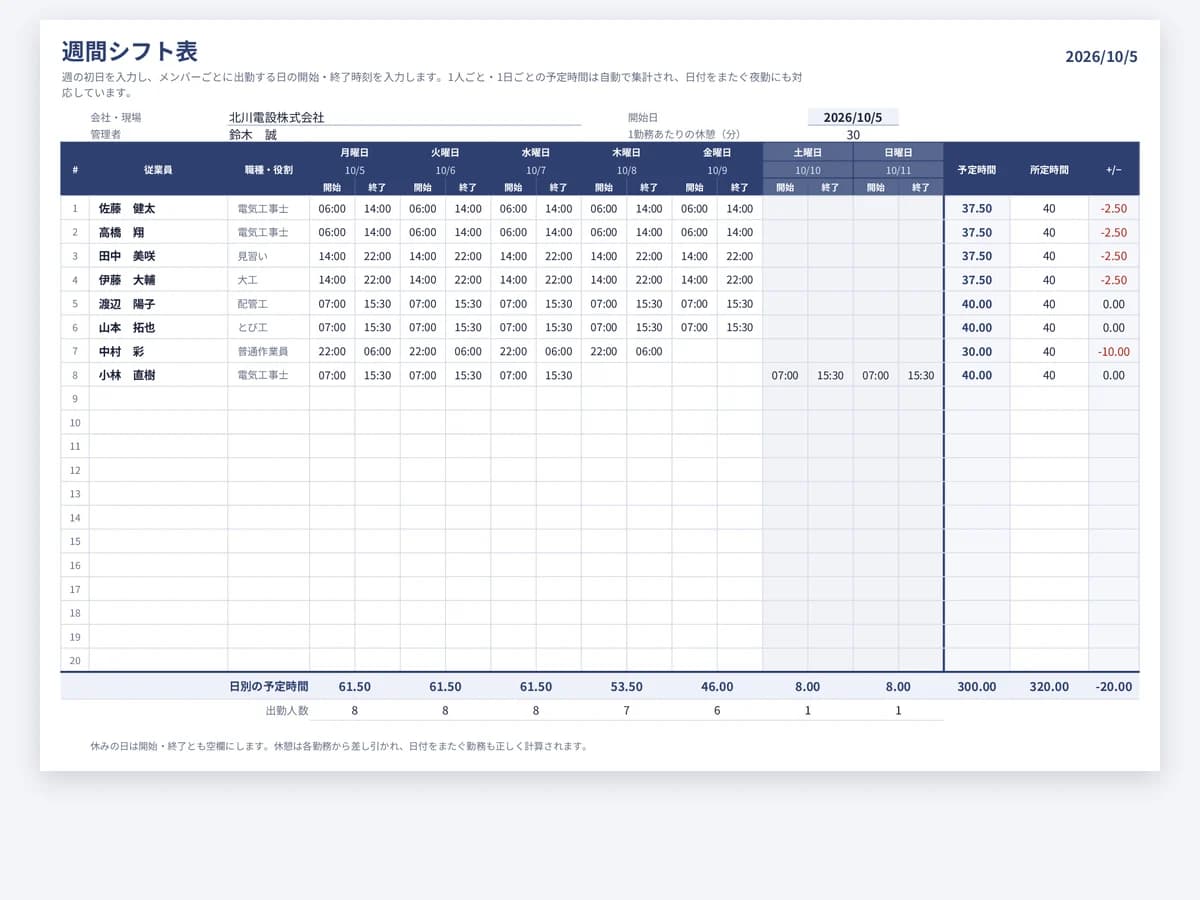Click the break minutes value 30
This screenshot has width=1200, height=900.
tap(852, 134)
